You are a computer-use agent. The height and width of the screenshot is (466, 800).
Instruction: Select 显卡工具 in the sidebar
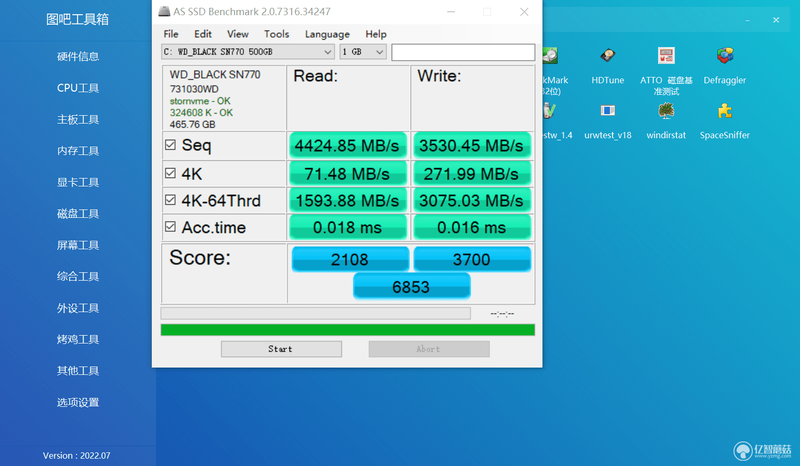click(x=78, y=182)
